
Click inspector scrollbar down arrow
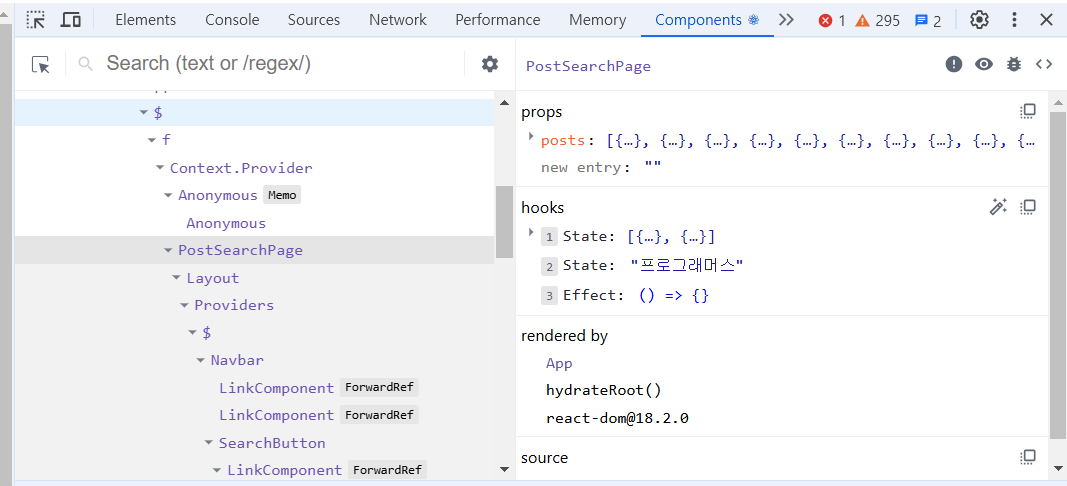coord(1058,469)
